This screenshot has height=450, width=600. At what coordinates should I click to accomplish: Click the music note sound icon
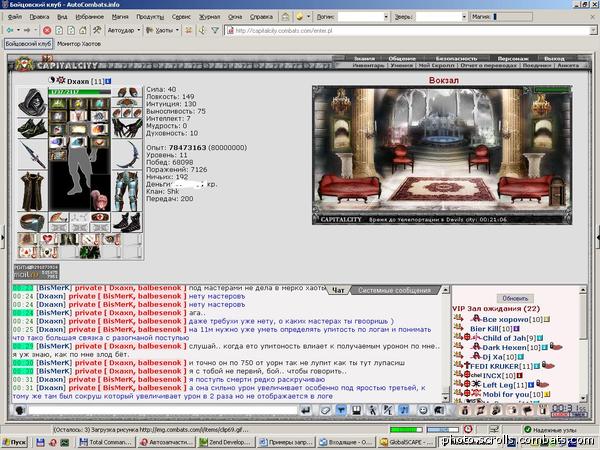[404, 411]
